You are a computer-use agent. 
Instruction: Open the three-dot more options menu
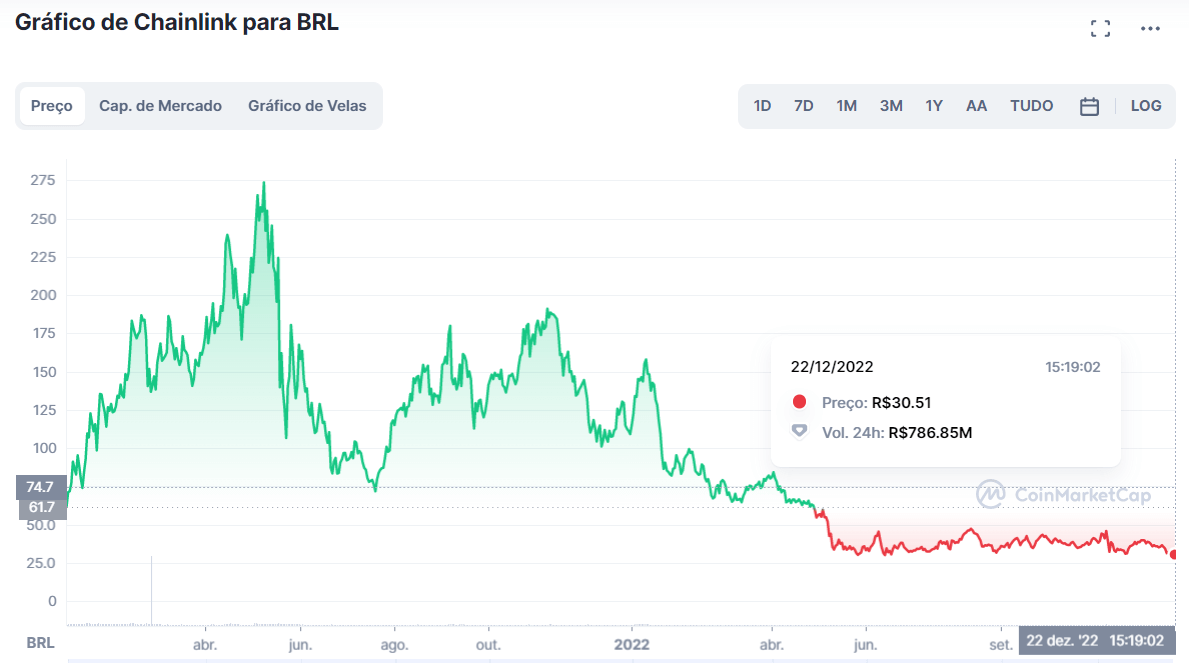tap(1150, 29)
